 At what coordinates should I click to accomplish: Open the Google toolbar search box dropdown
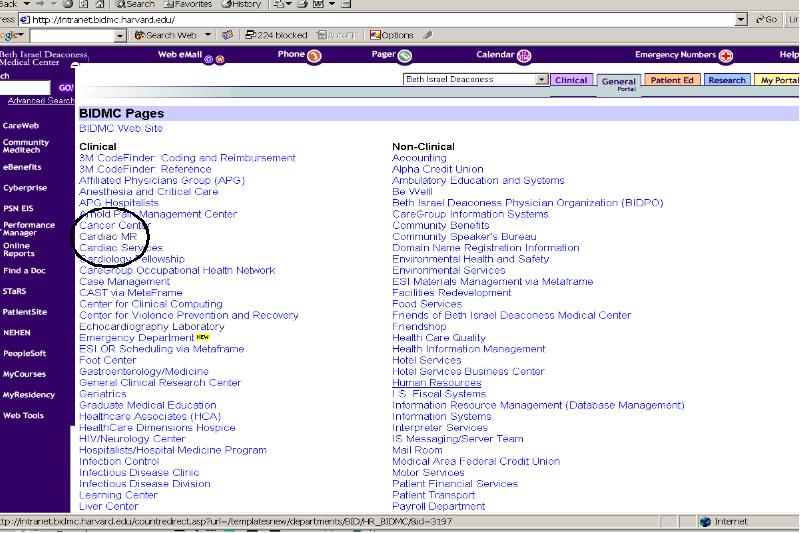[120, 36]
